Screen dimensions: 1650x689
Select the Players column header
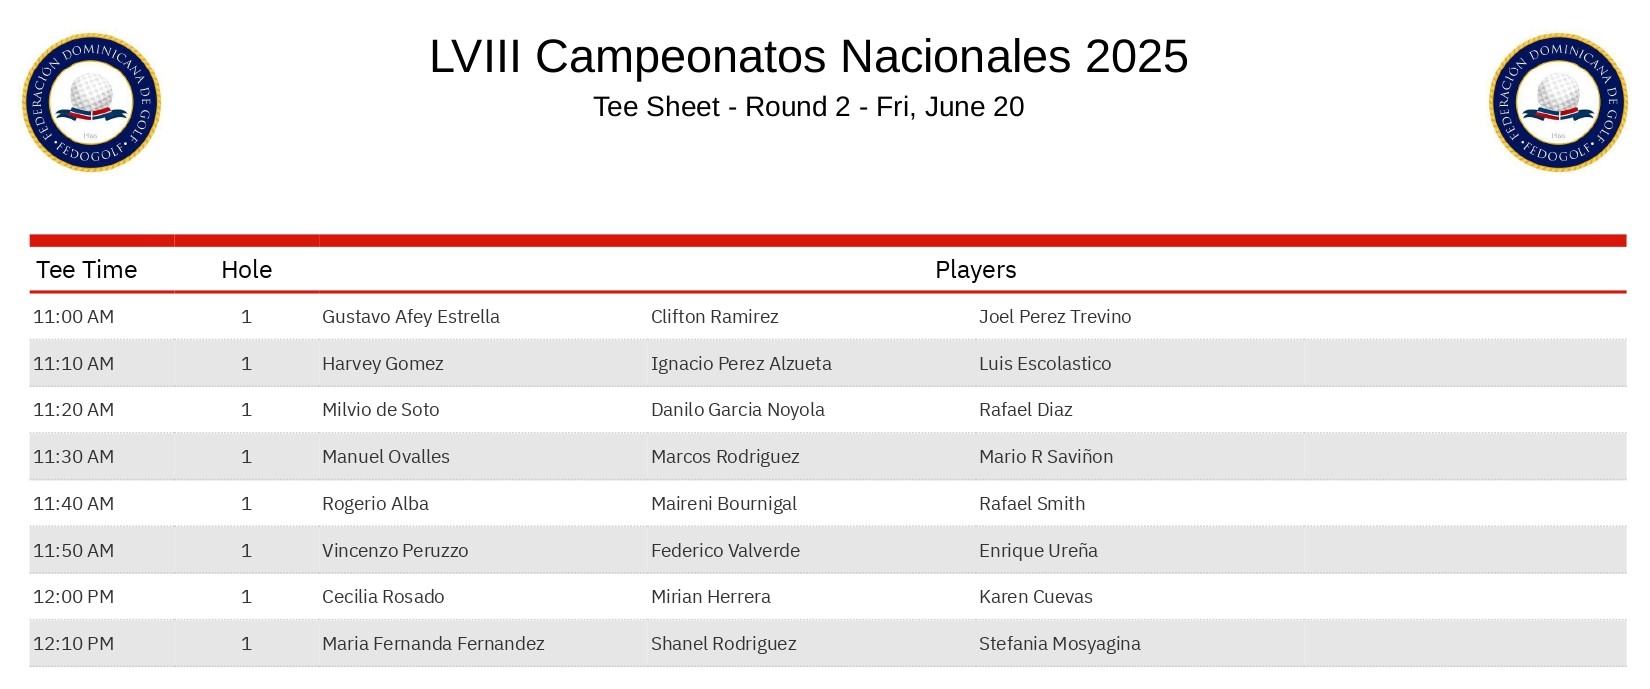click(975, 270)
